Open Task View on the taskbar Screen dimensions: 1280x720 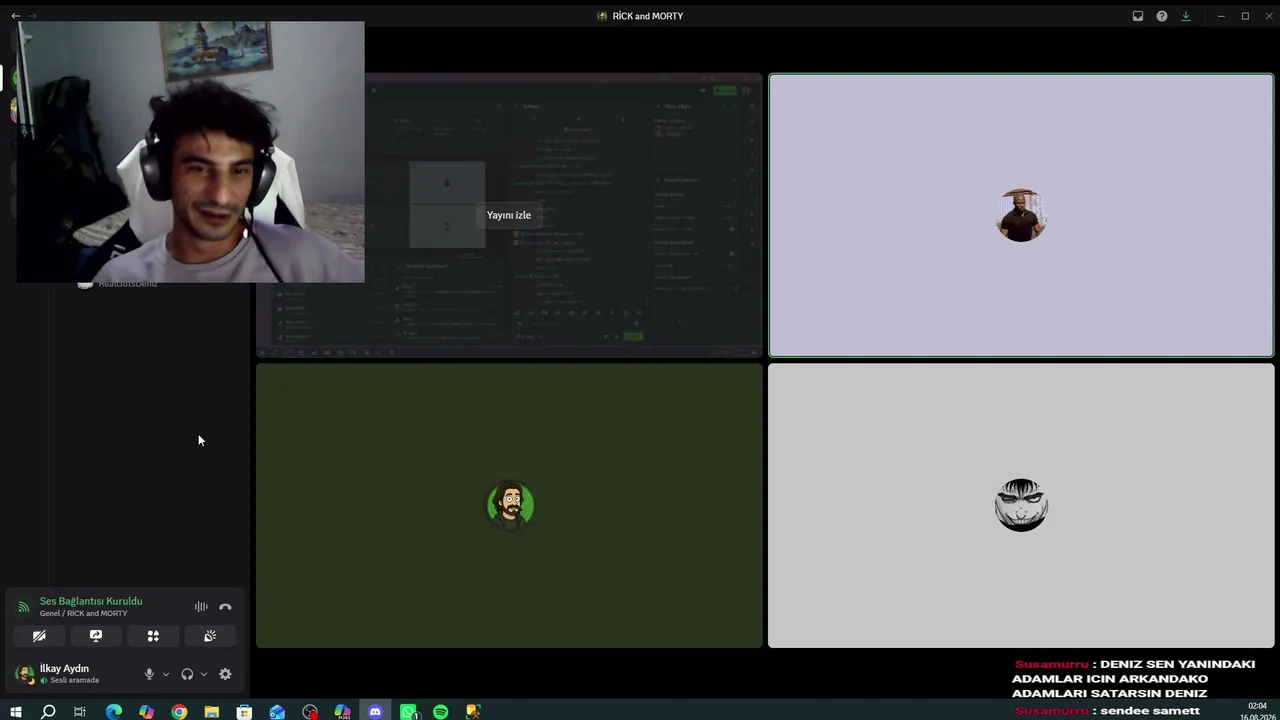80,712
